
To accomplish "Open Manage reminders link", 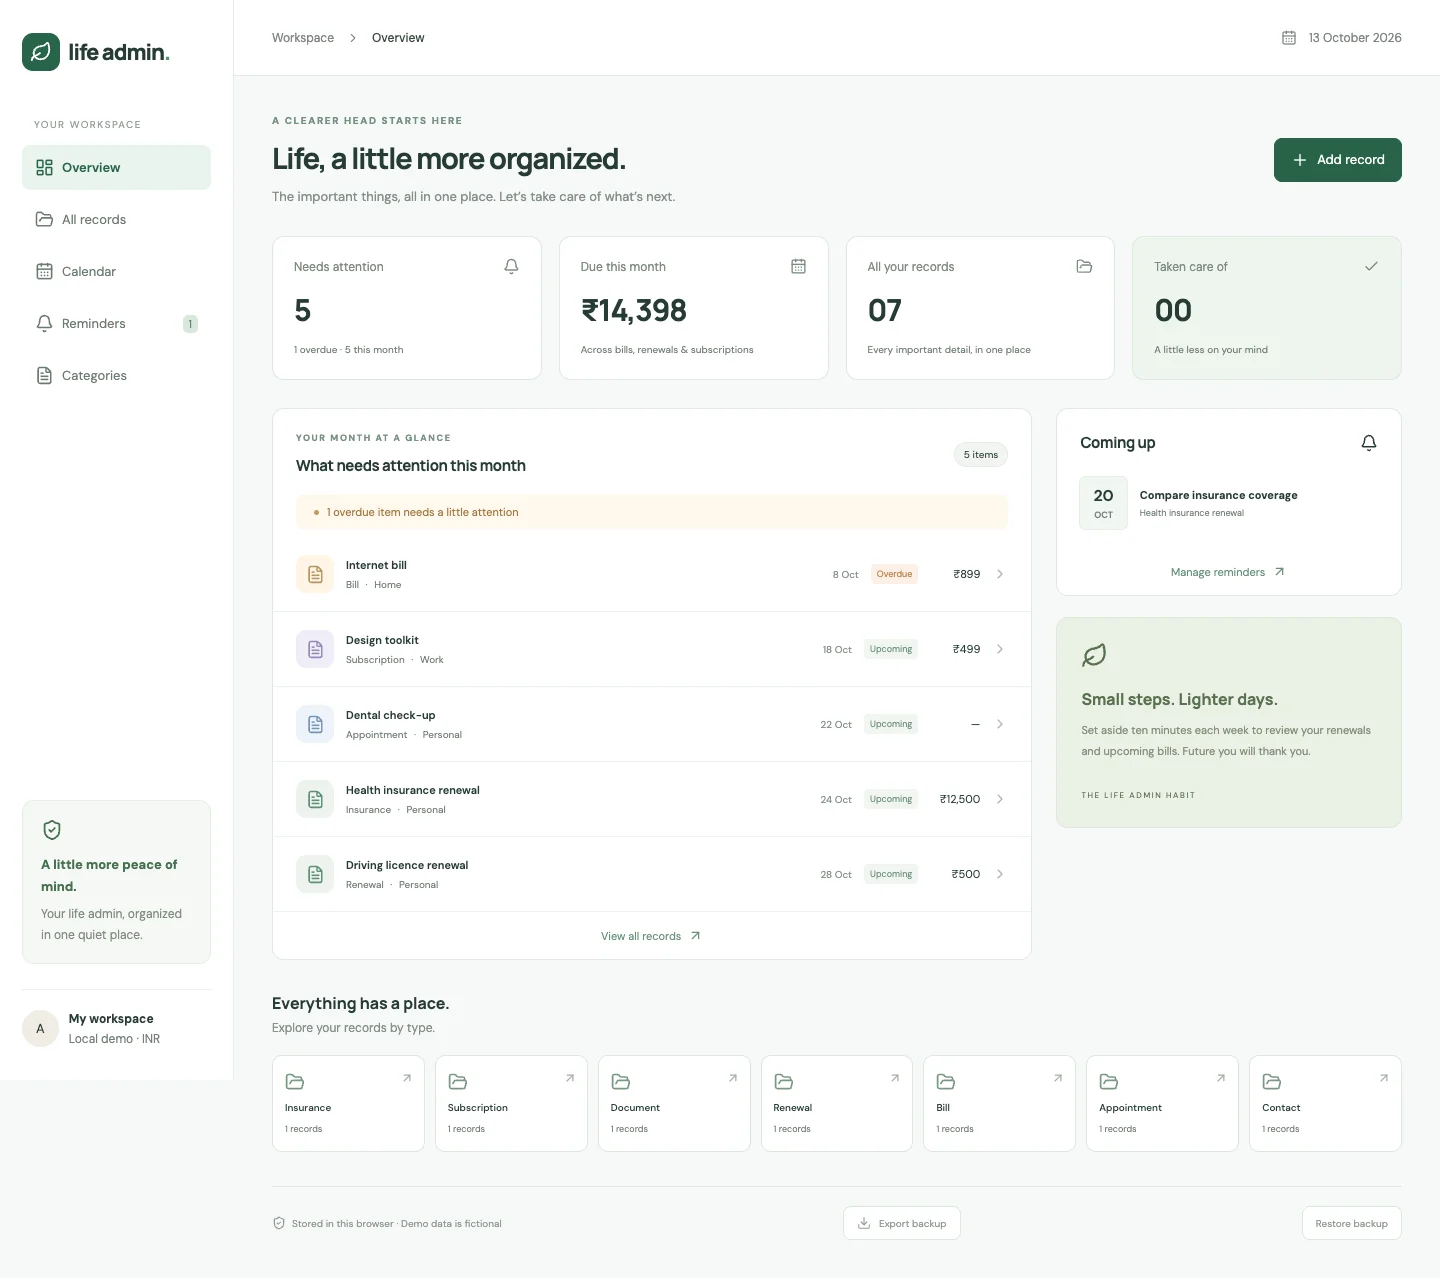I will [1228, 572].
